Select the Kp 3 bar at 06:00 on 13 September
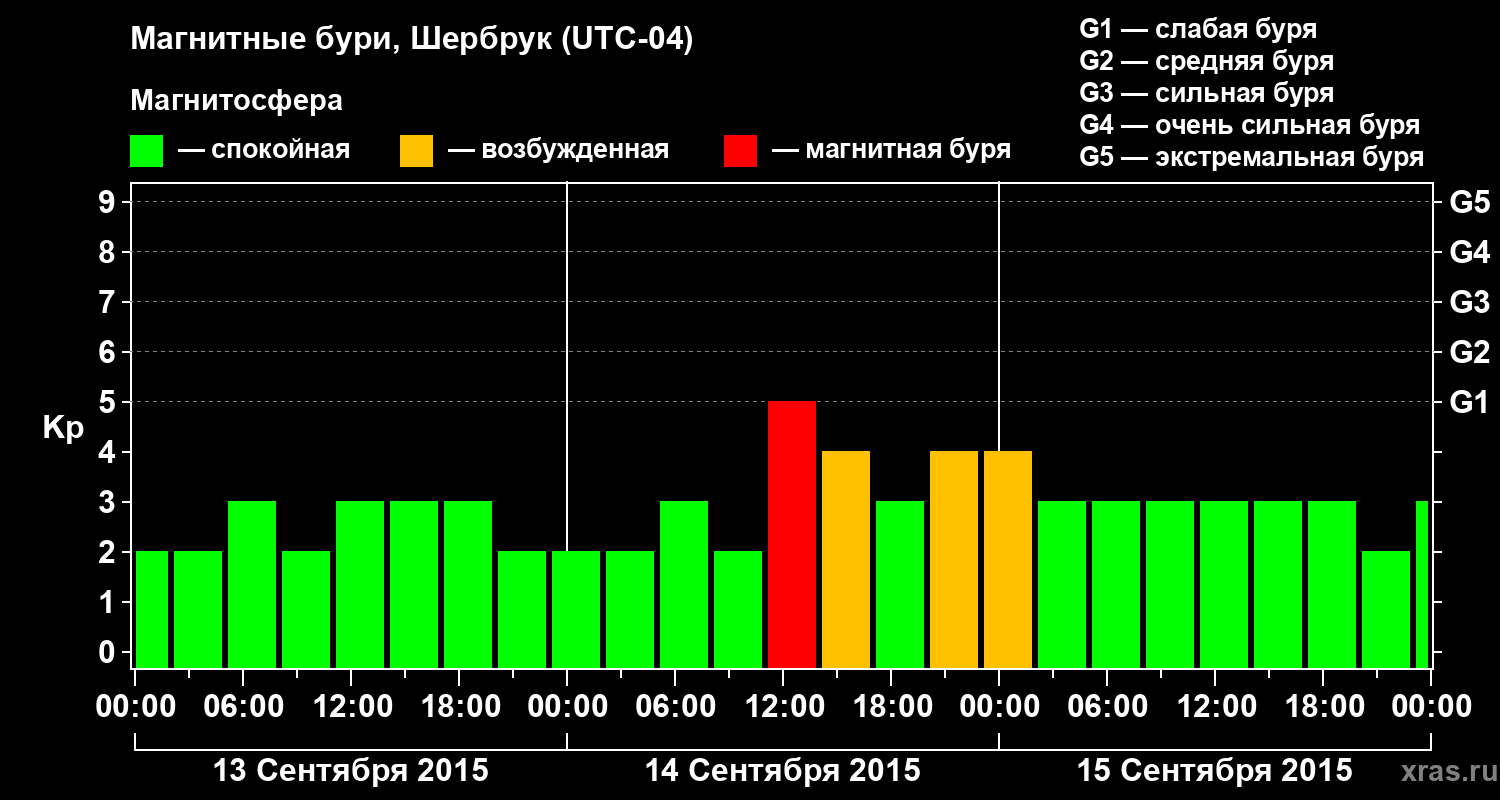 click(252, 585)
